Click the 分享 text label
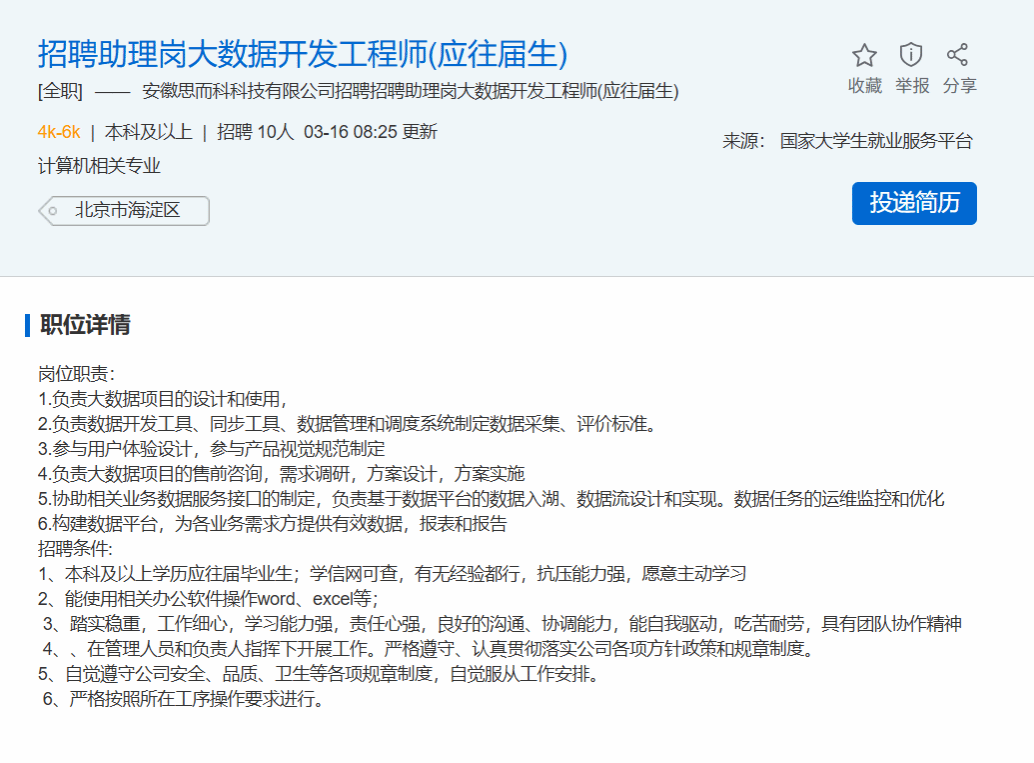The width and height of the screenshot is (1034, 763). (959, 86)
